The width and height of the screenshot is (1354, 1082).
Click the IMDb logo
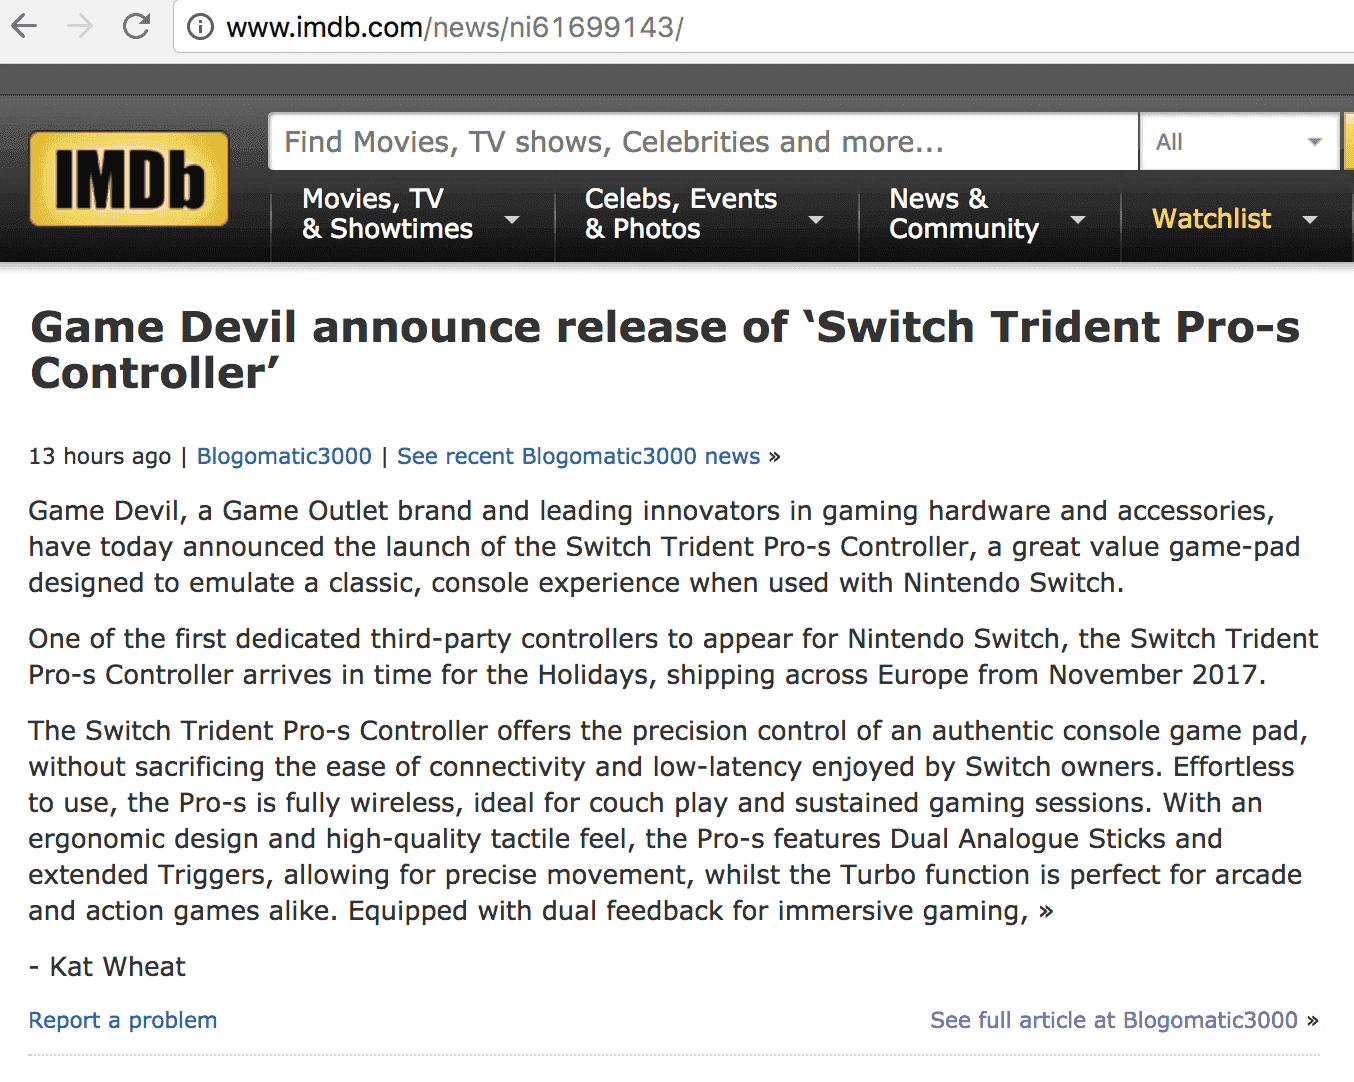tap(129, 179)
